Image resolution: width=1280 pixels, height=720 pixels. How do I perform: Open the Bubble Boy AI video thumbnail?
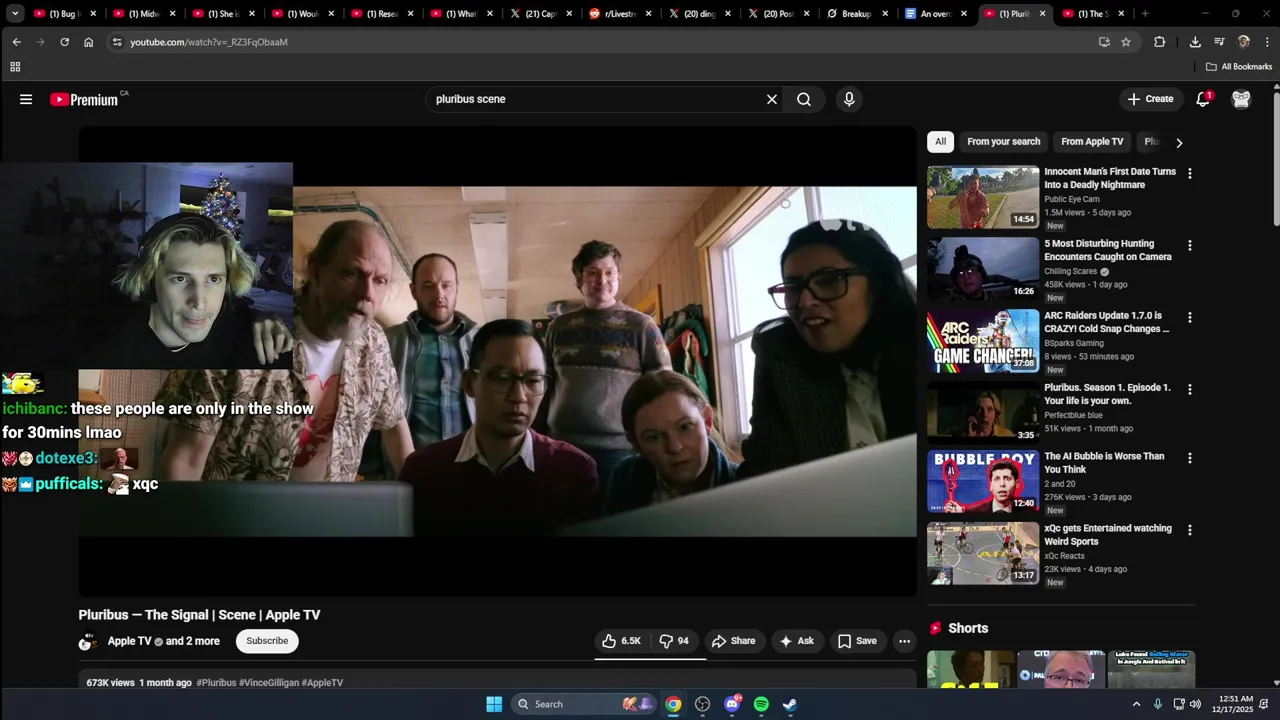(x=983, y=482)
